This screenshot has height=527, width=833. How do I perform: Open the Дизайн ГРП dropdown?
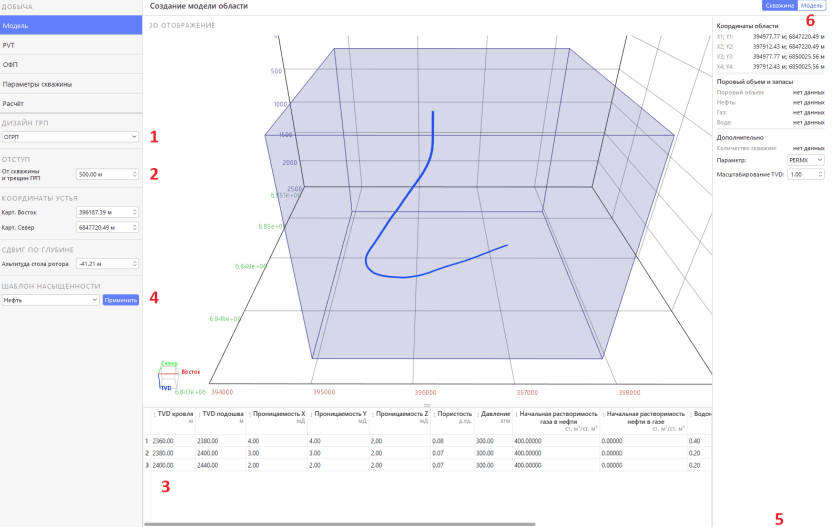(x=70, y=136)
